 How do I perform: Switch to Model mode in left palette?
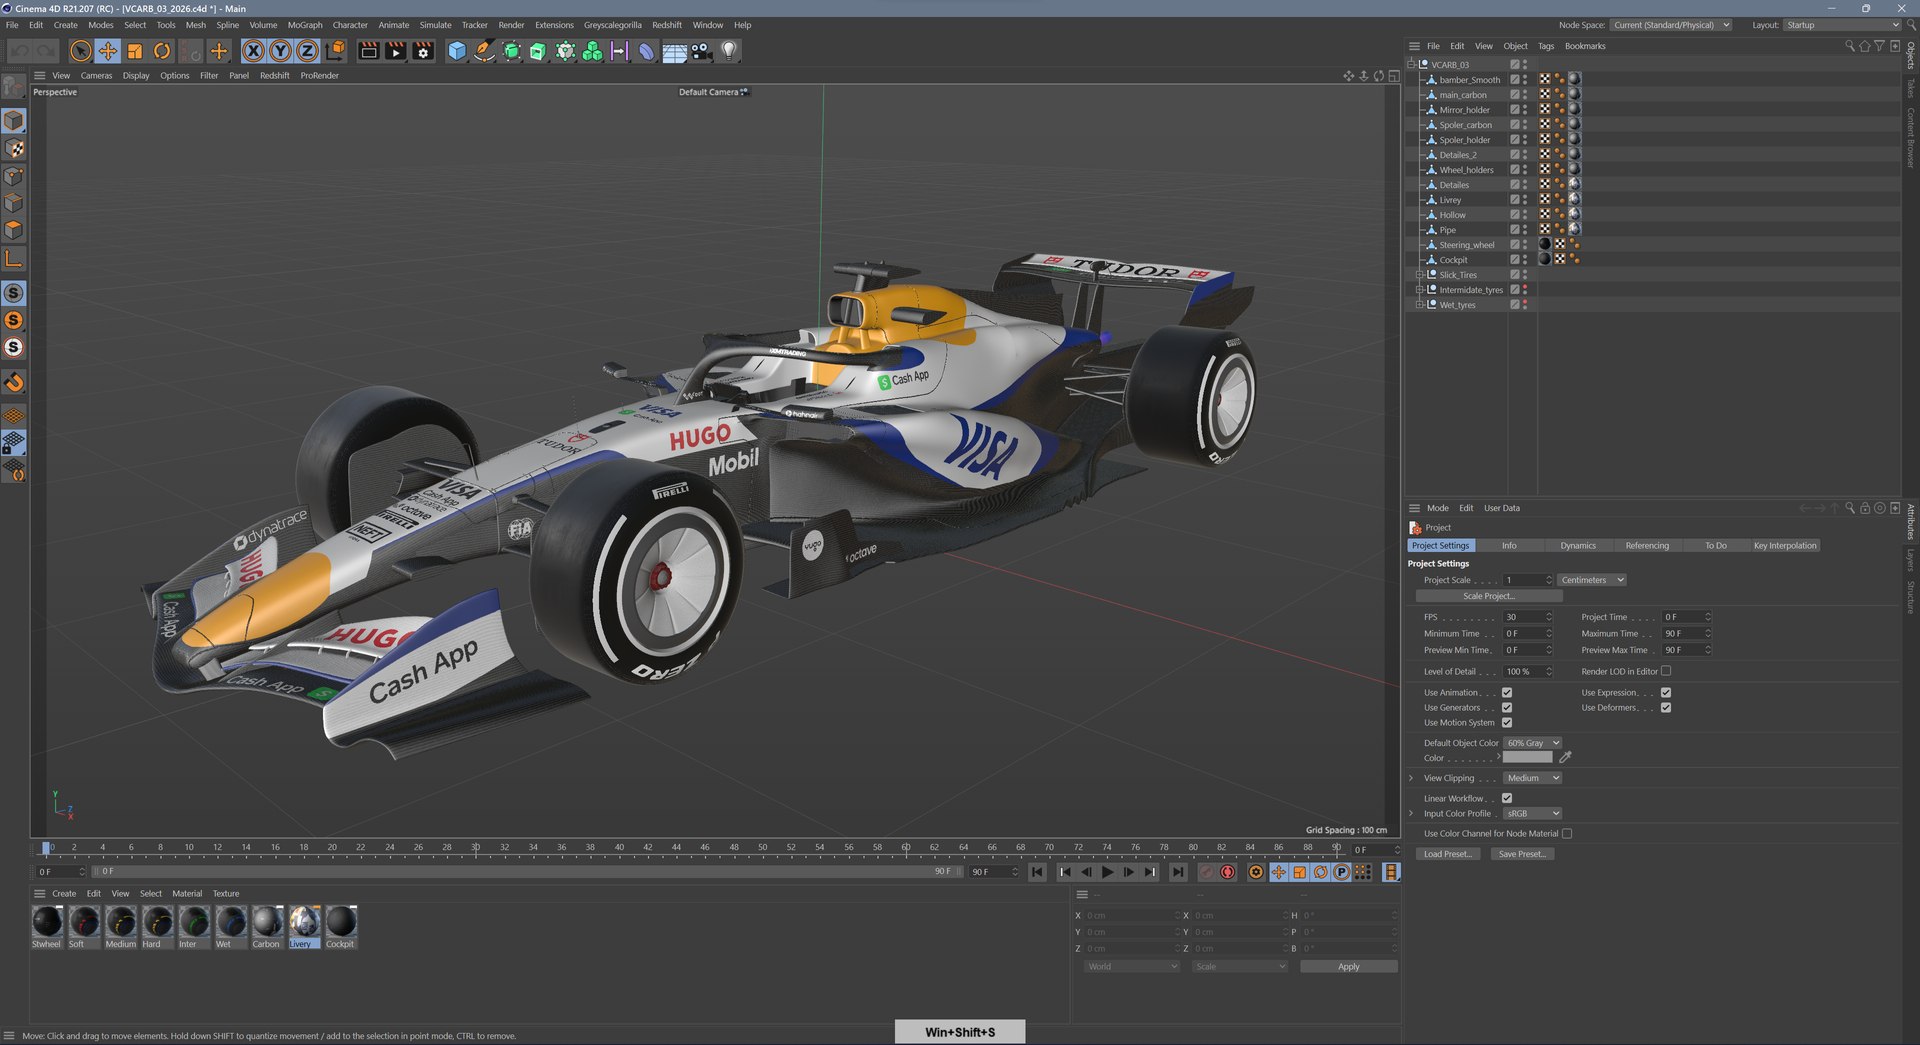tap(14, 121)
